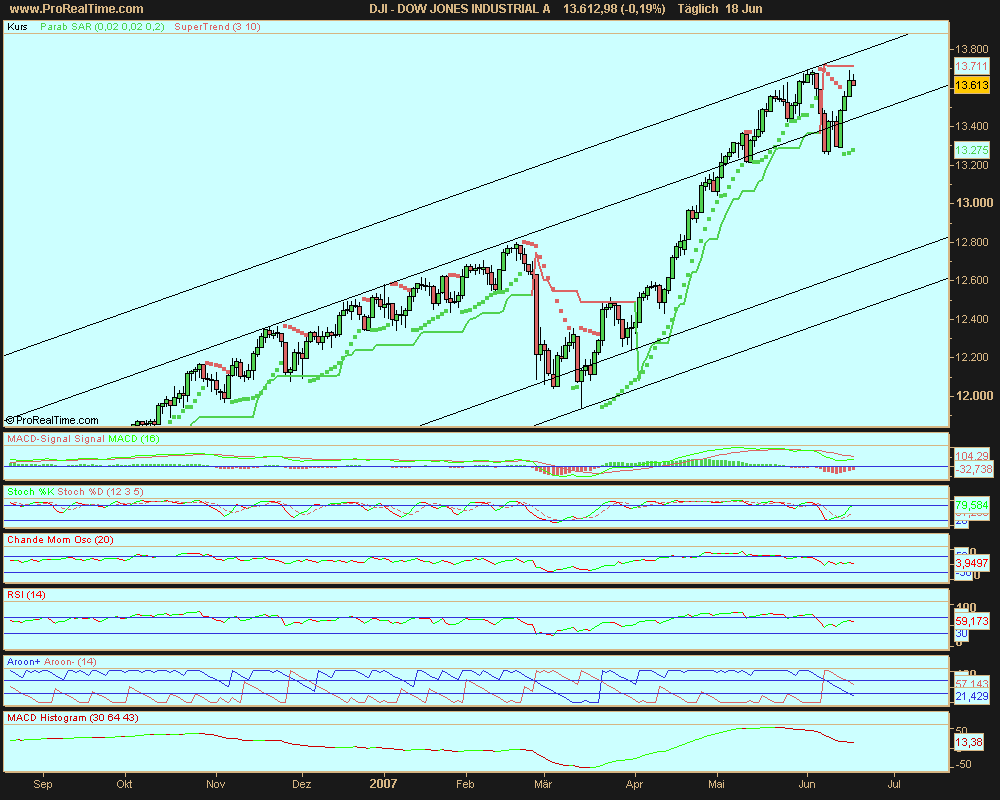This screenshot has width=1000, height=800.
Task: Click the Jun month on time axis
Action: (807, 784)
